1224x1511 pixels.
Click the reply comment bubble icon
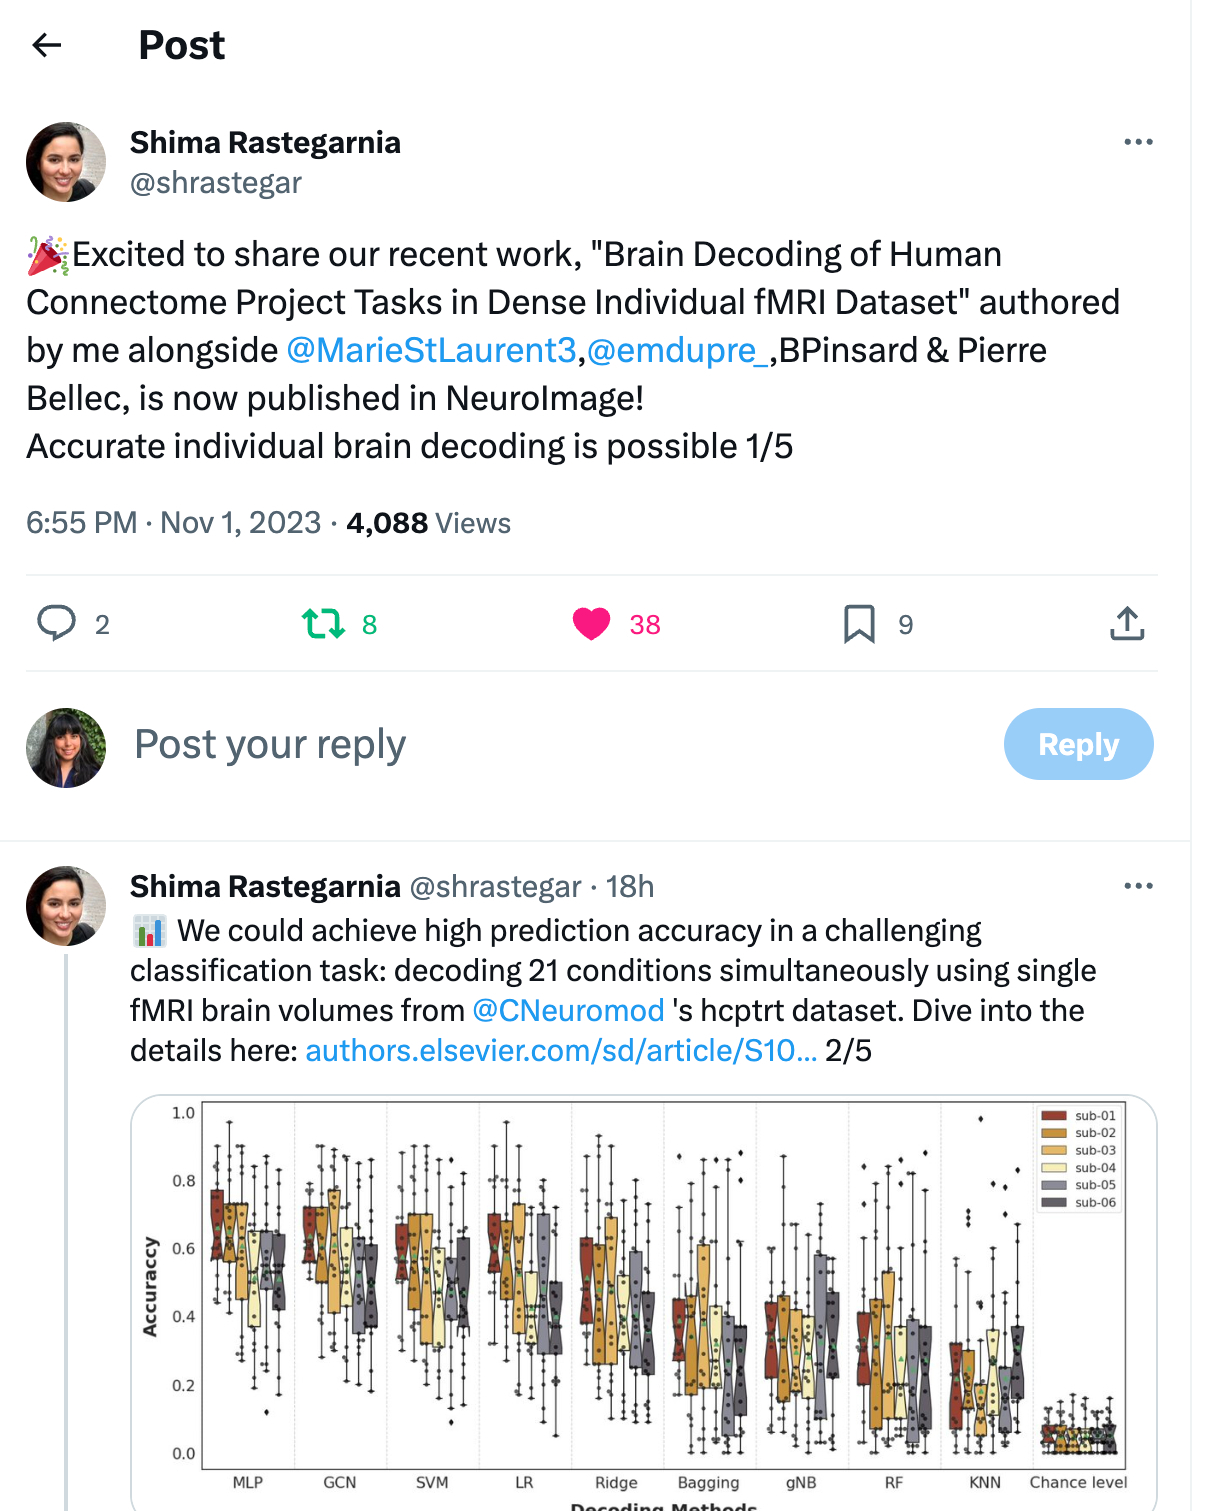[x=57, y=623]
